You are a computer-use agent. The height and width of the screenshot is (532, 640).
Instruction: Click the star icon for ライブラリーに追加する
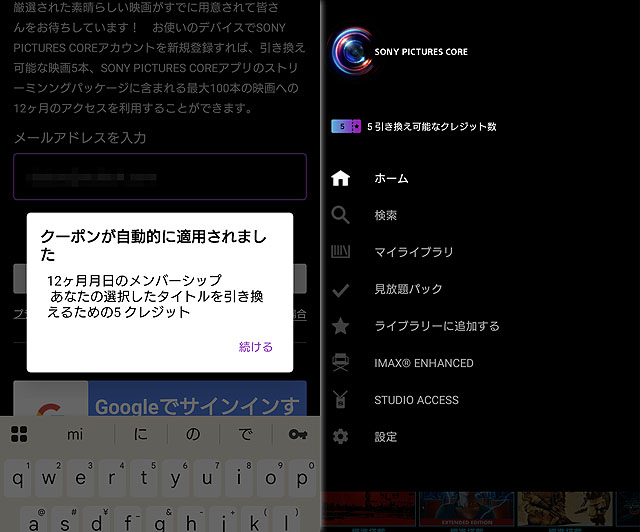(x=340, y=326)
